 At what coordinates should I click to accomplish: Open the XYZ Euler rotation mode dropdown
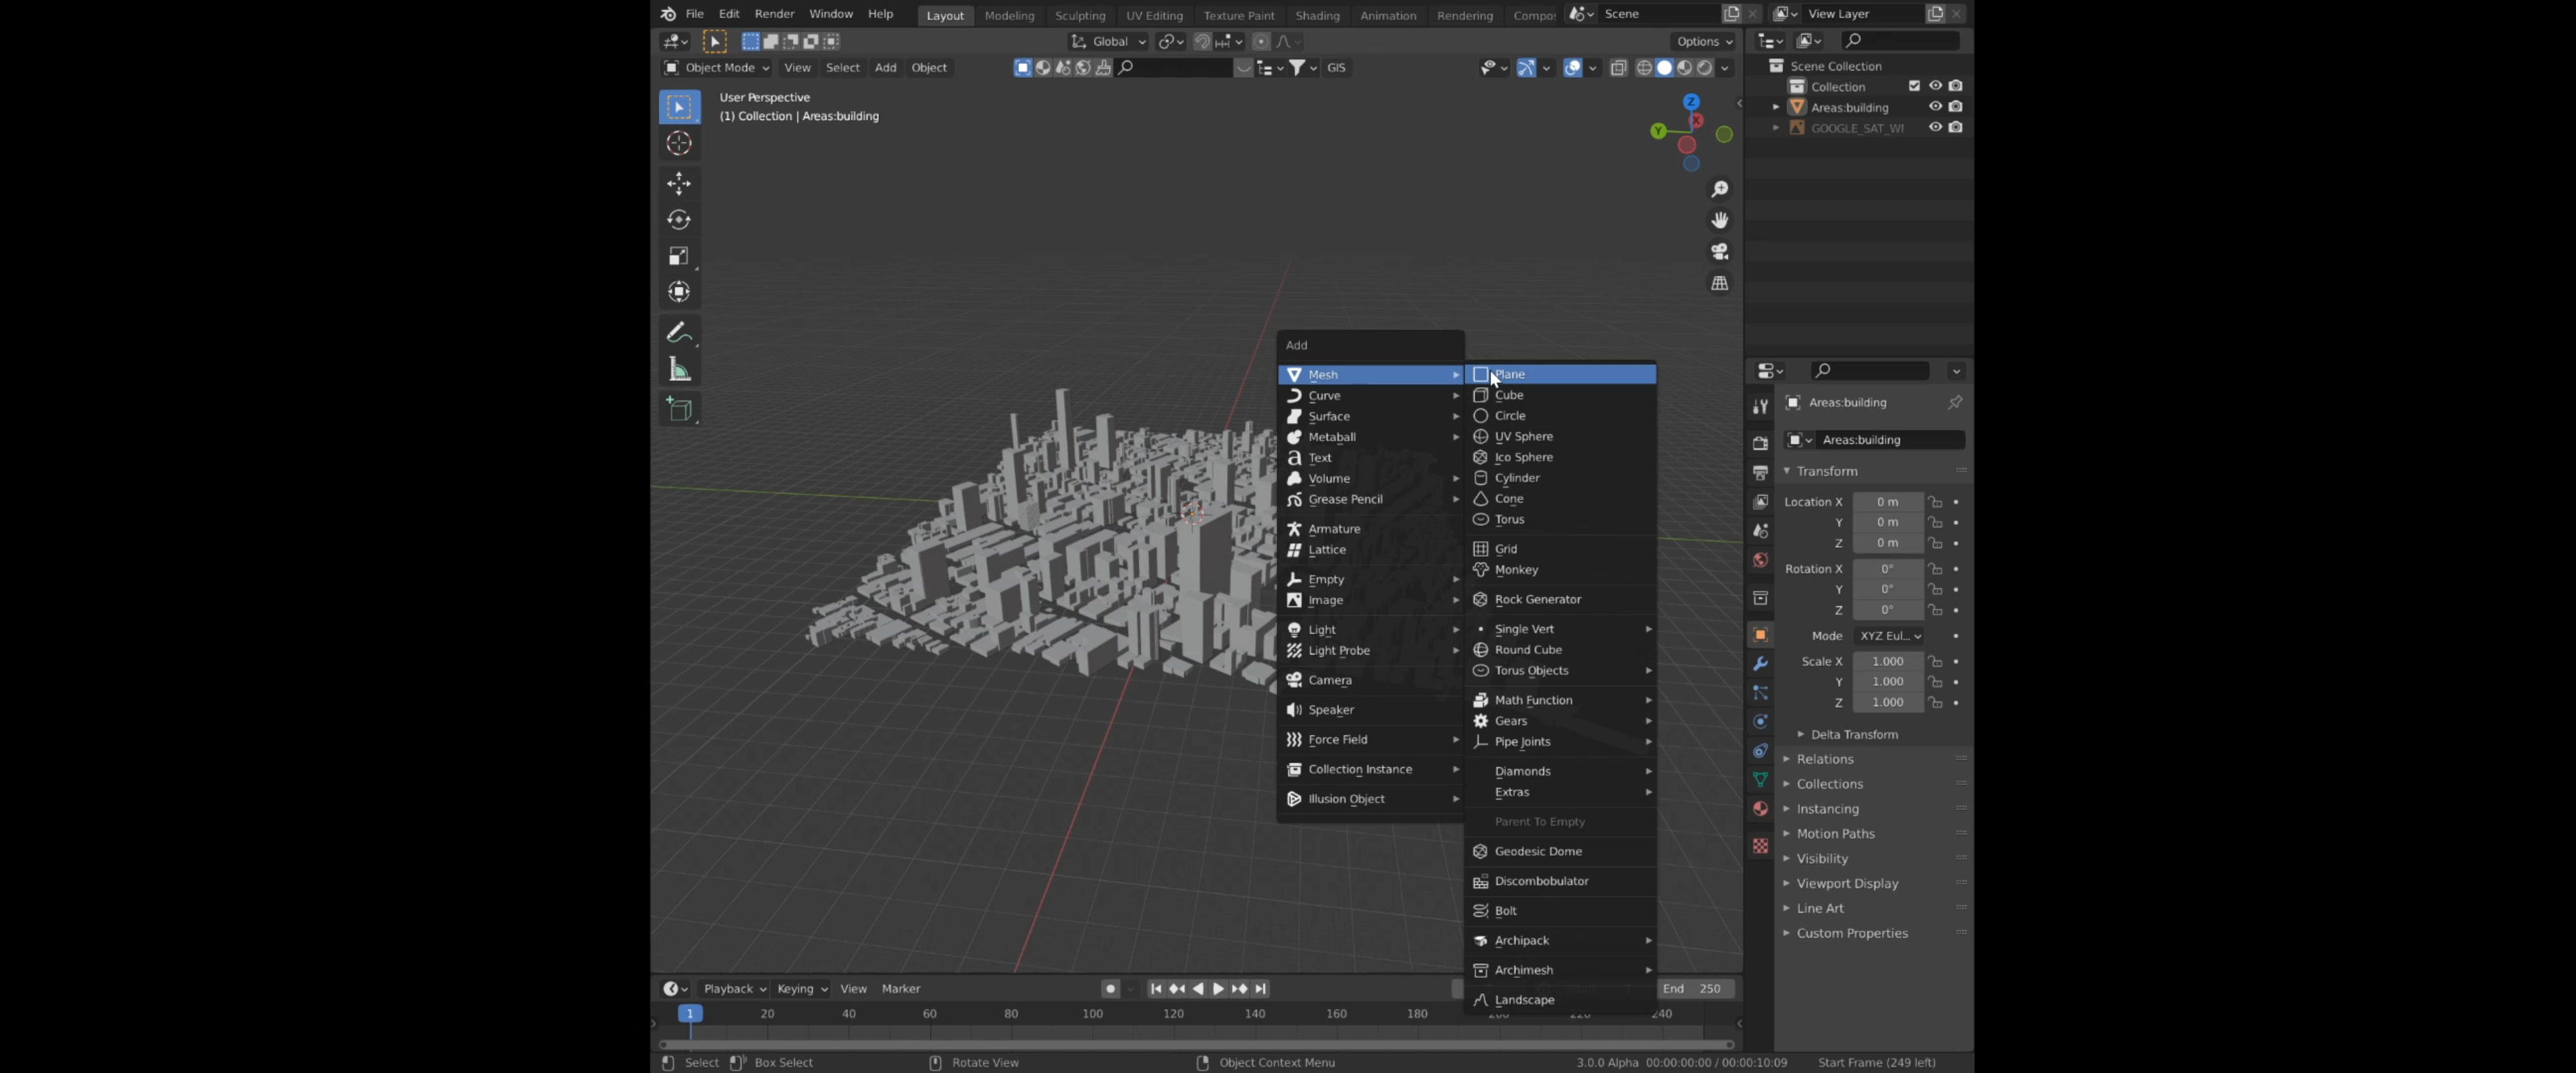[1889, 636]
